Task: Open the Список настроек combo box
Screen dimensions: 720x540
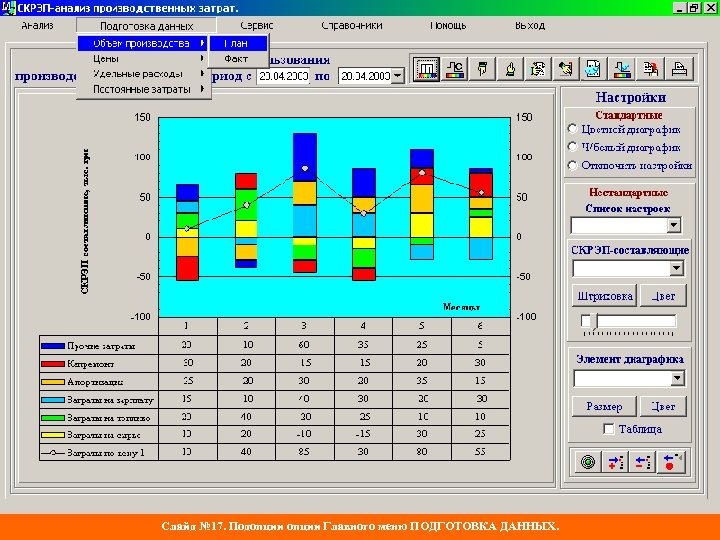Action: [625, 225]
